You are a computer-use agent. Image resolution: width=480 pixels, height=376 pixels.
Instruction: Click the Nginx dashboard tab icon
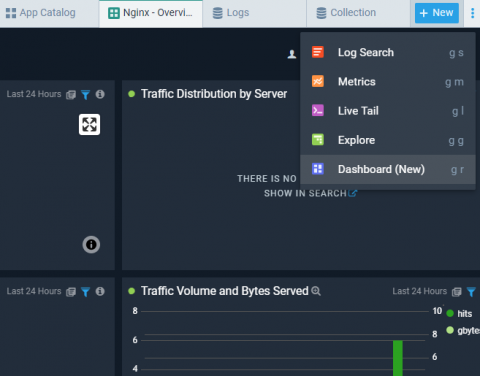click(x=114, y=13)
